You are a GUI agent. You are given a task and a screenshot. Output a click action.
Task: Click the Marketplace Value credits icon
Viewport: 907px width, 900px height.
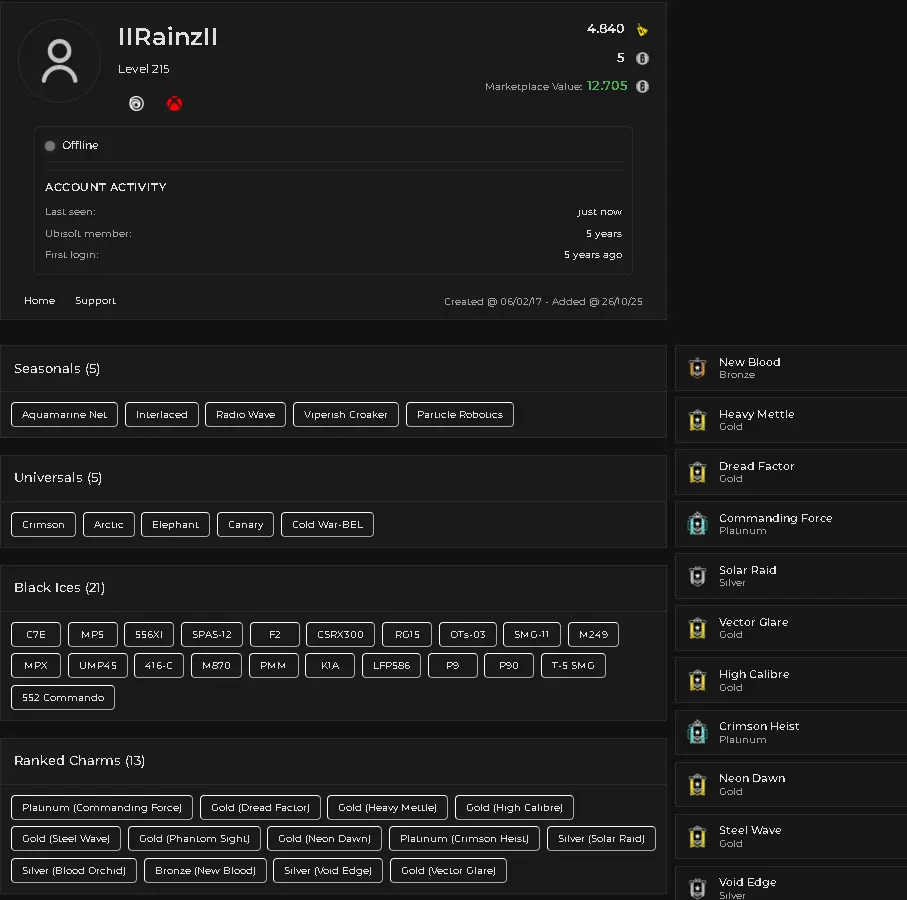(642, 87)
